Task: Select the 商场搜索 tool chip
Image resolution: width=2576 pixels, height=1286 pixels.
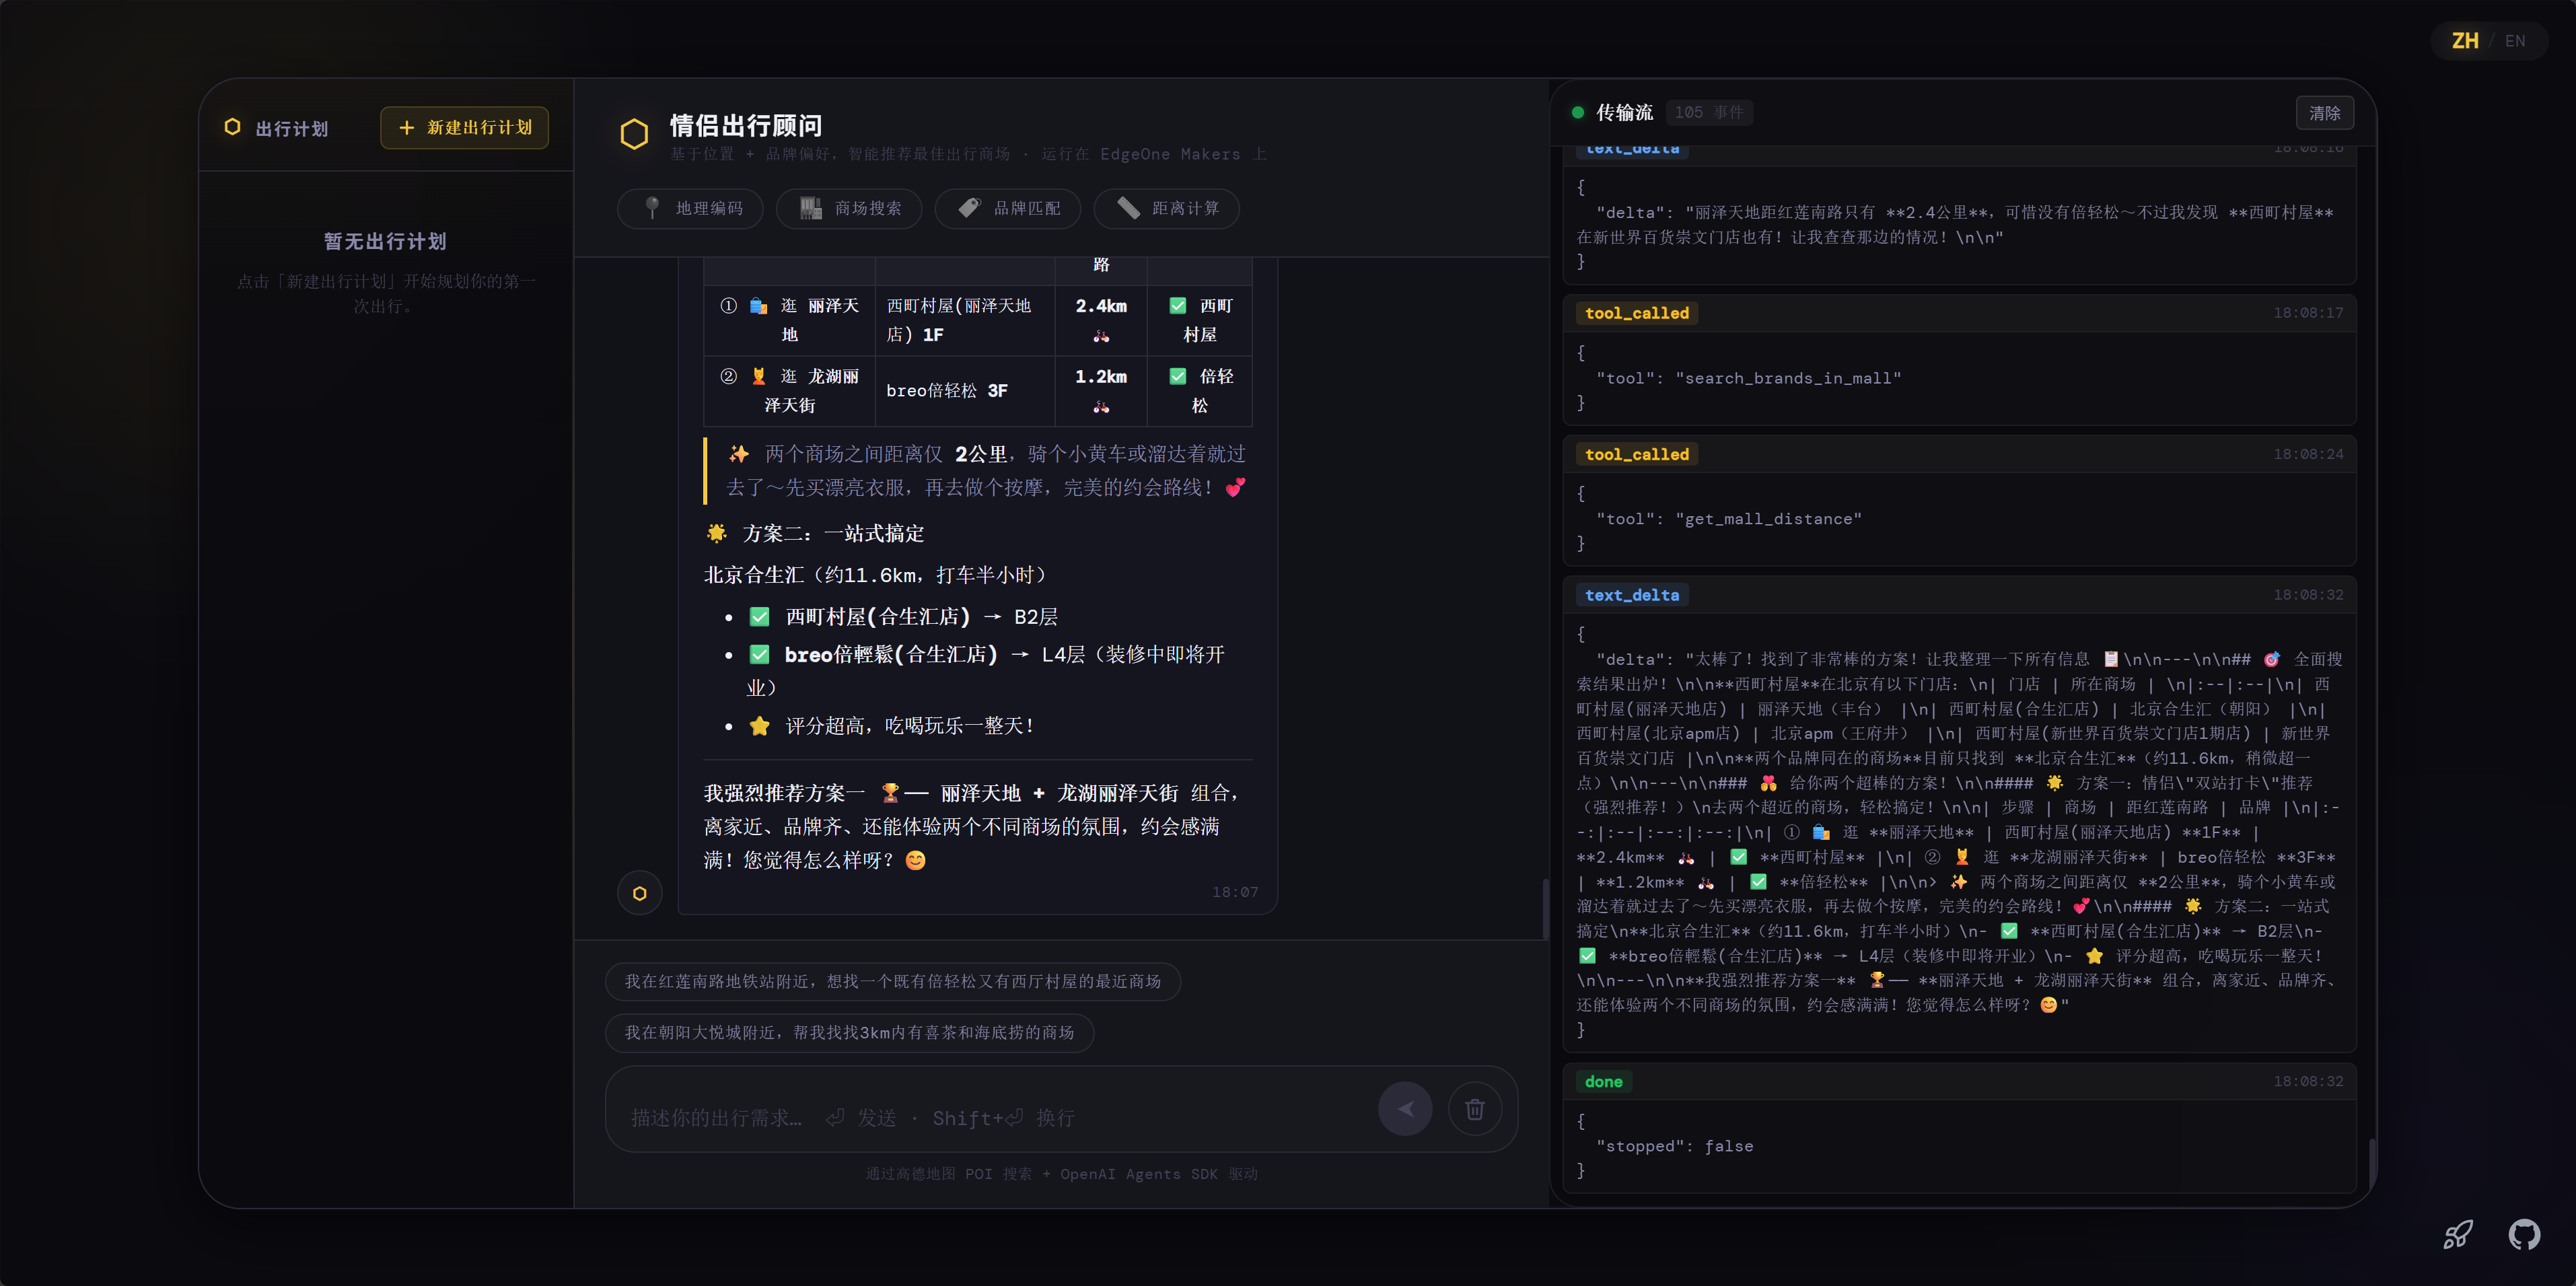Action: tap(849, 208)
